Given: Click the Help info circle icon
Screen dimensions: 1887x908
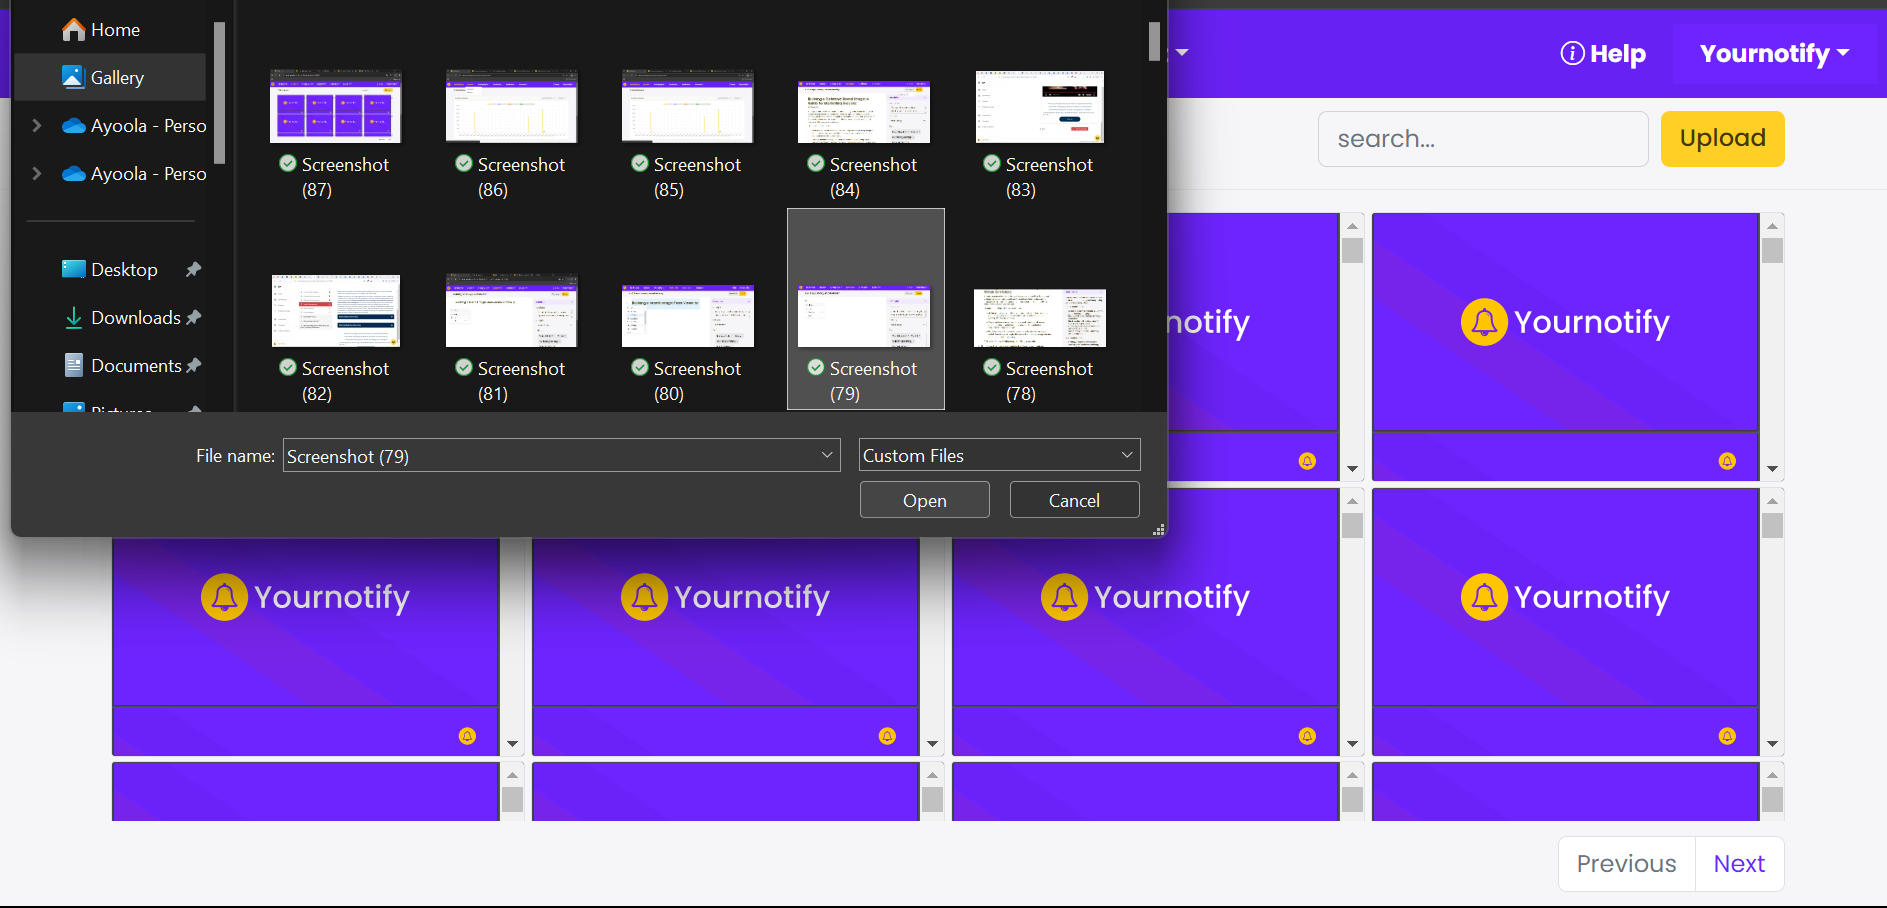Looking at the screenshot, I should pos(1572,53).
